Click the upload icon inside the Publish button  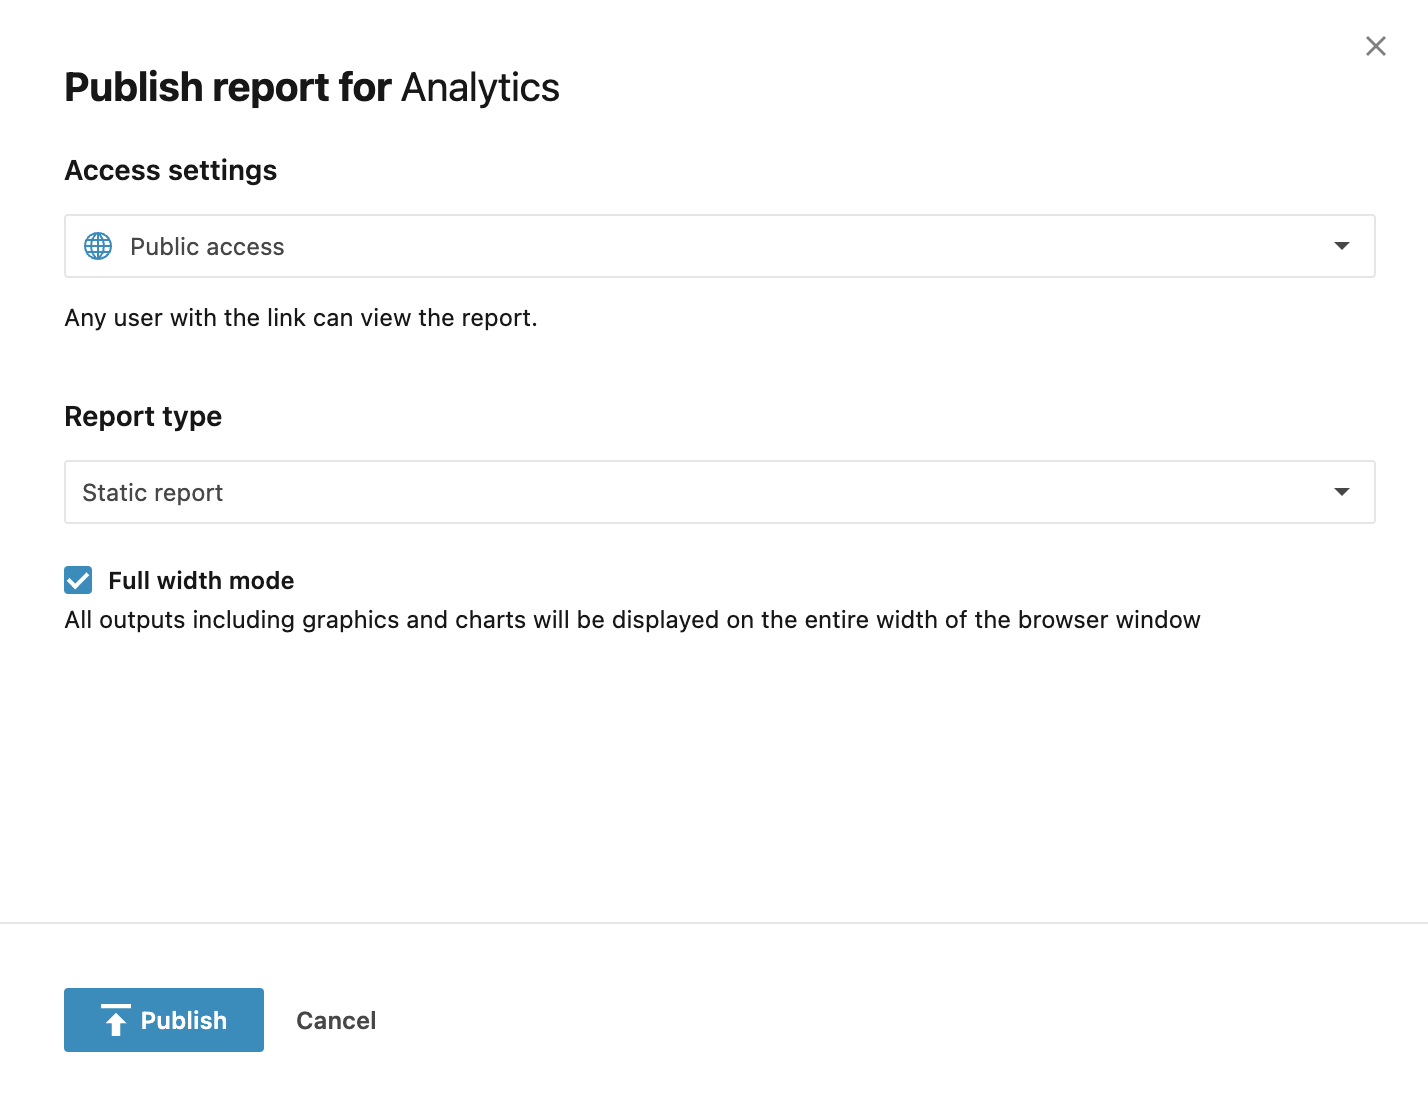point(117,1019)
